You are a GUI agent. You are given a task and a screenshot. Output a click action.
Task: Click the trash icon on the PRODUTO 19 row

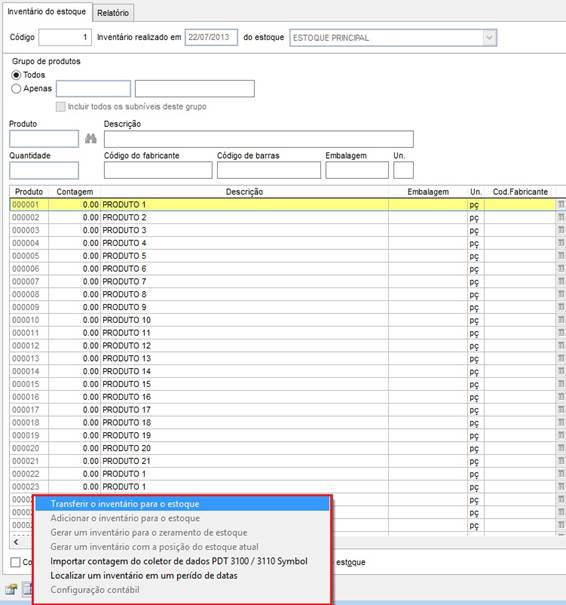coord(561,435)
